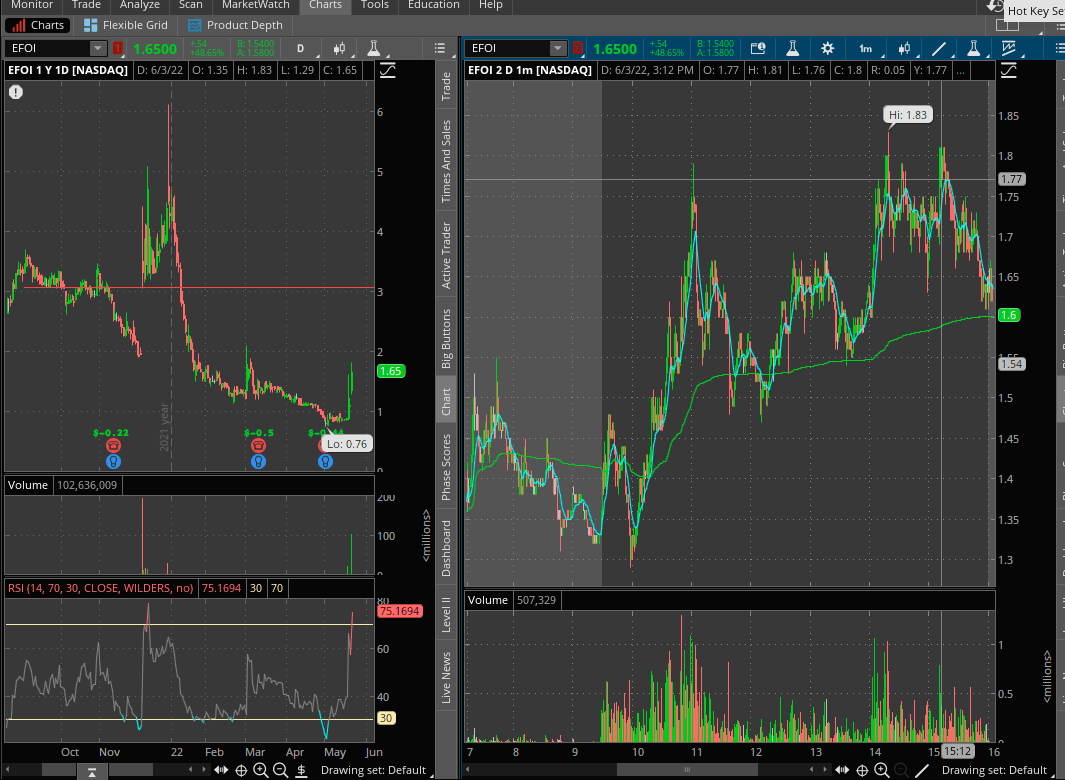Click the Product Depth button
This screenshot has height=780, width=1065.
(x=235, y=25)
